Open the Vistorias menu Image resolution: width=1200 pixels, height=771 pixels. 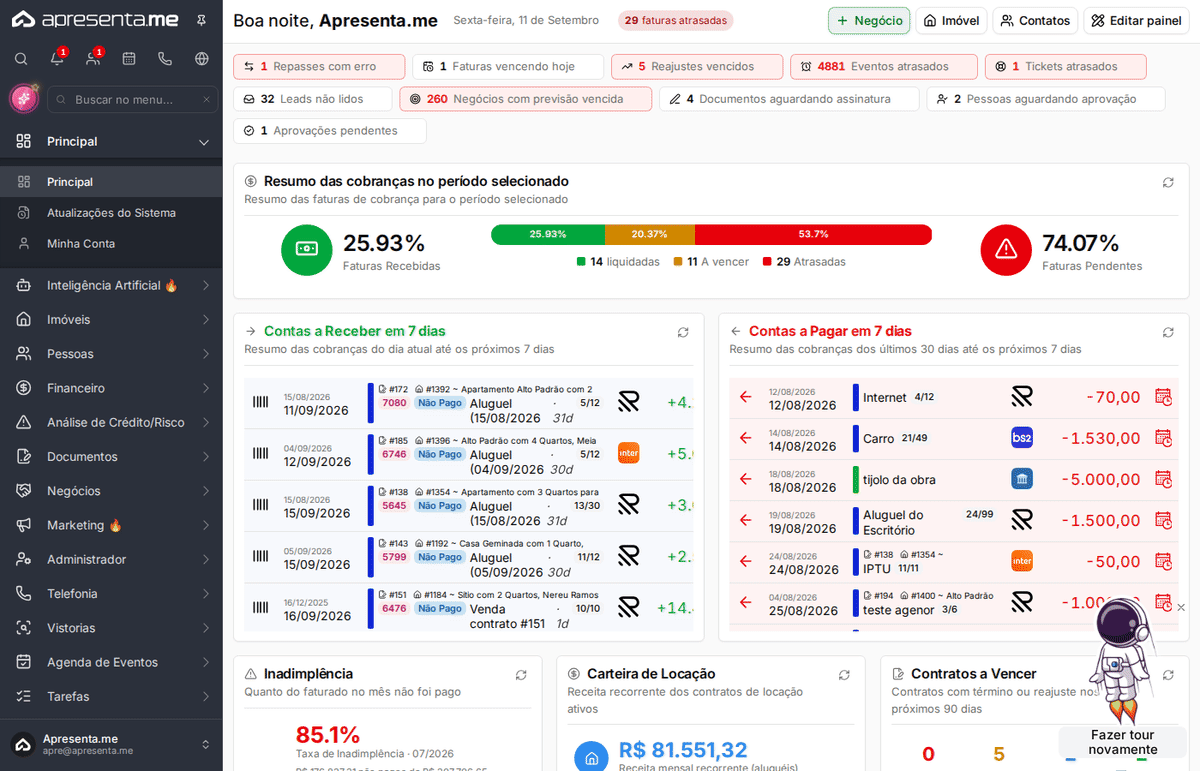pyautogui.click(x=111, y=628)
